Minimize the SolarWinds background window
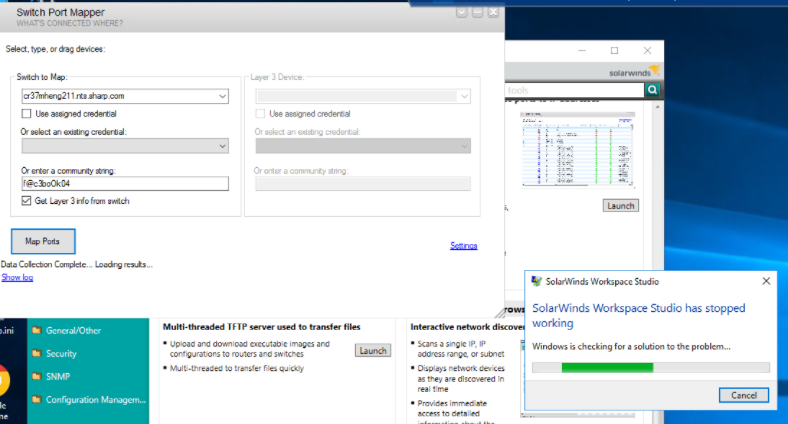The height and width of the screenshot is (424, 788). 582,51
